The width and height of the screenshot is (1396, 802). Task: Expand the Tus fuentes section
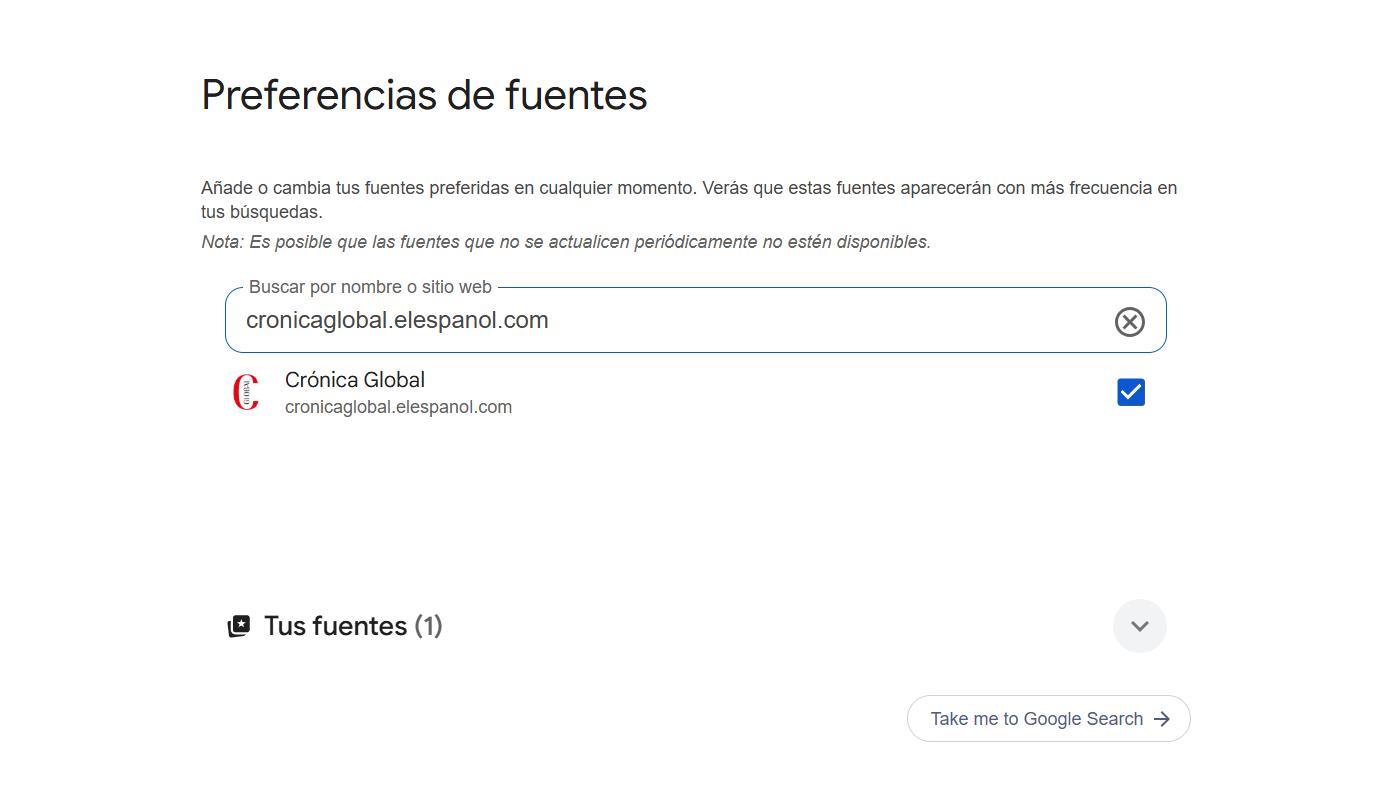[1139, 626]
